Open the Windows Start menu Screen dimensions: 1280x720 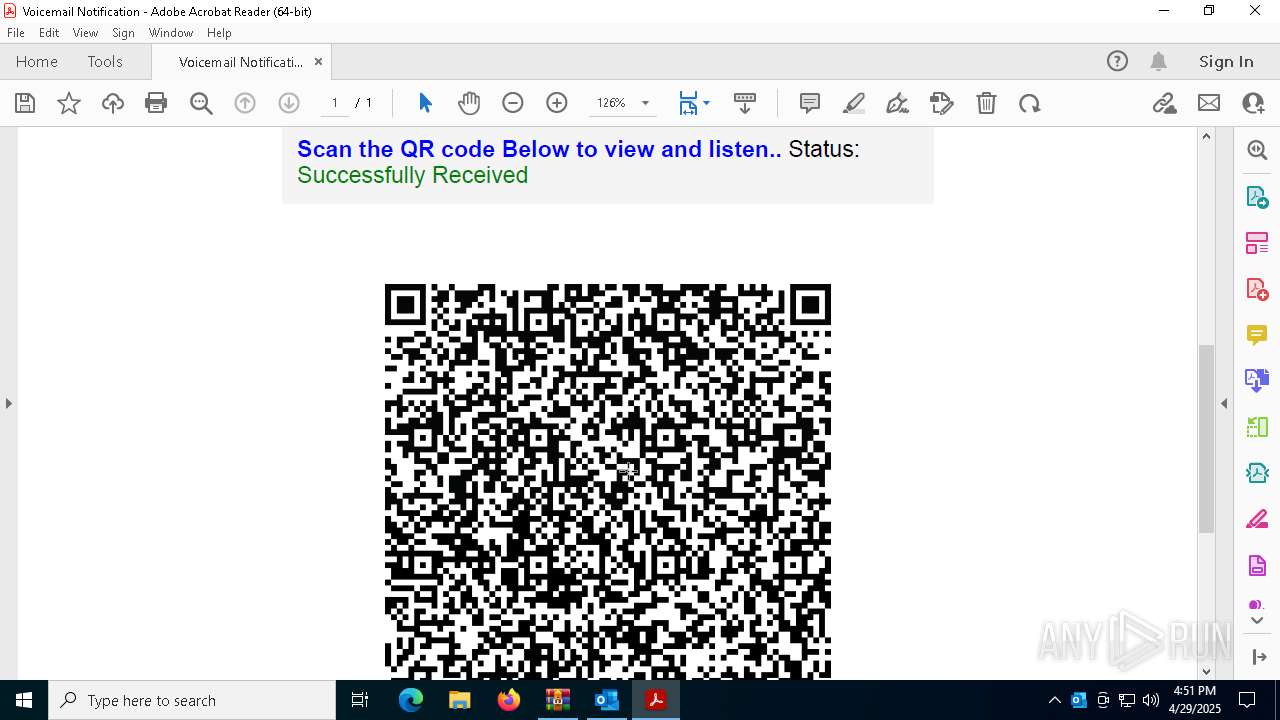24,700
